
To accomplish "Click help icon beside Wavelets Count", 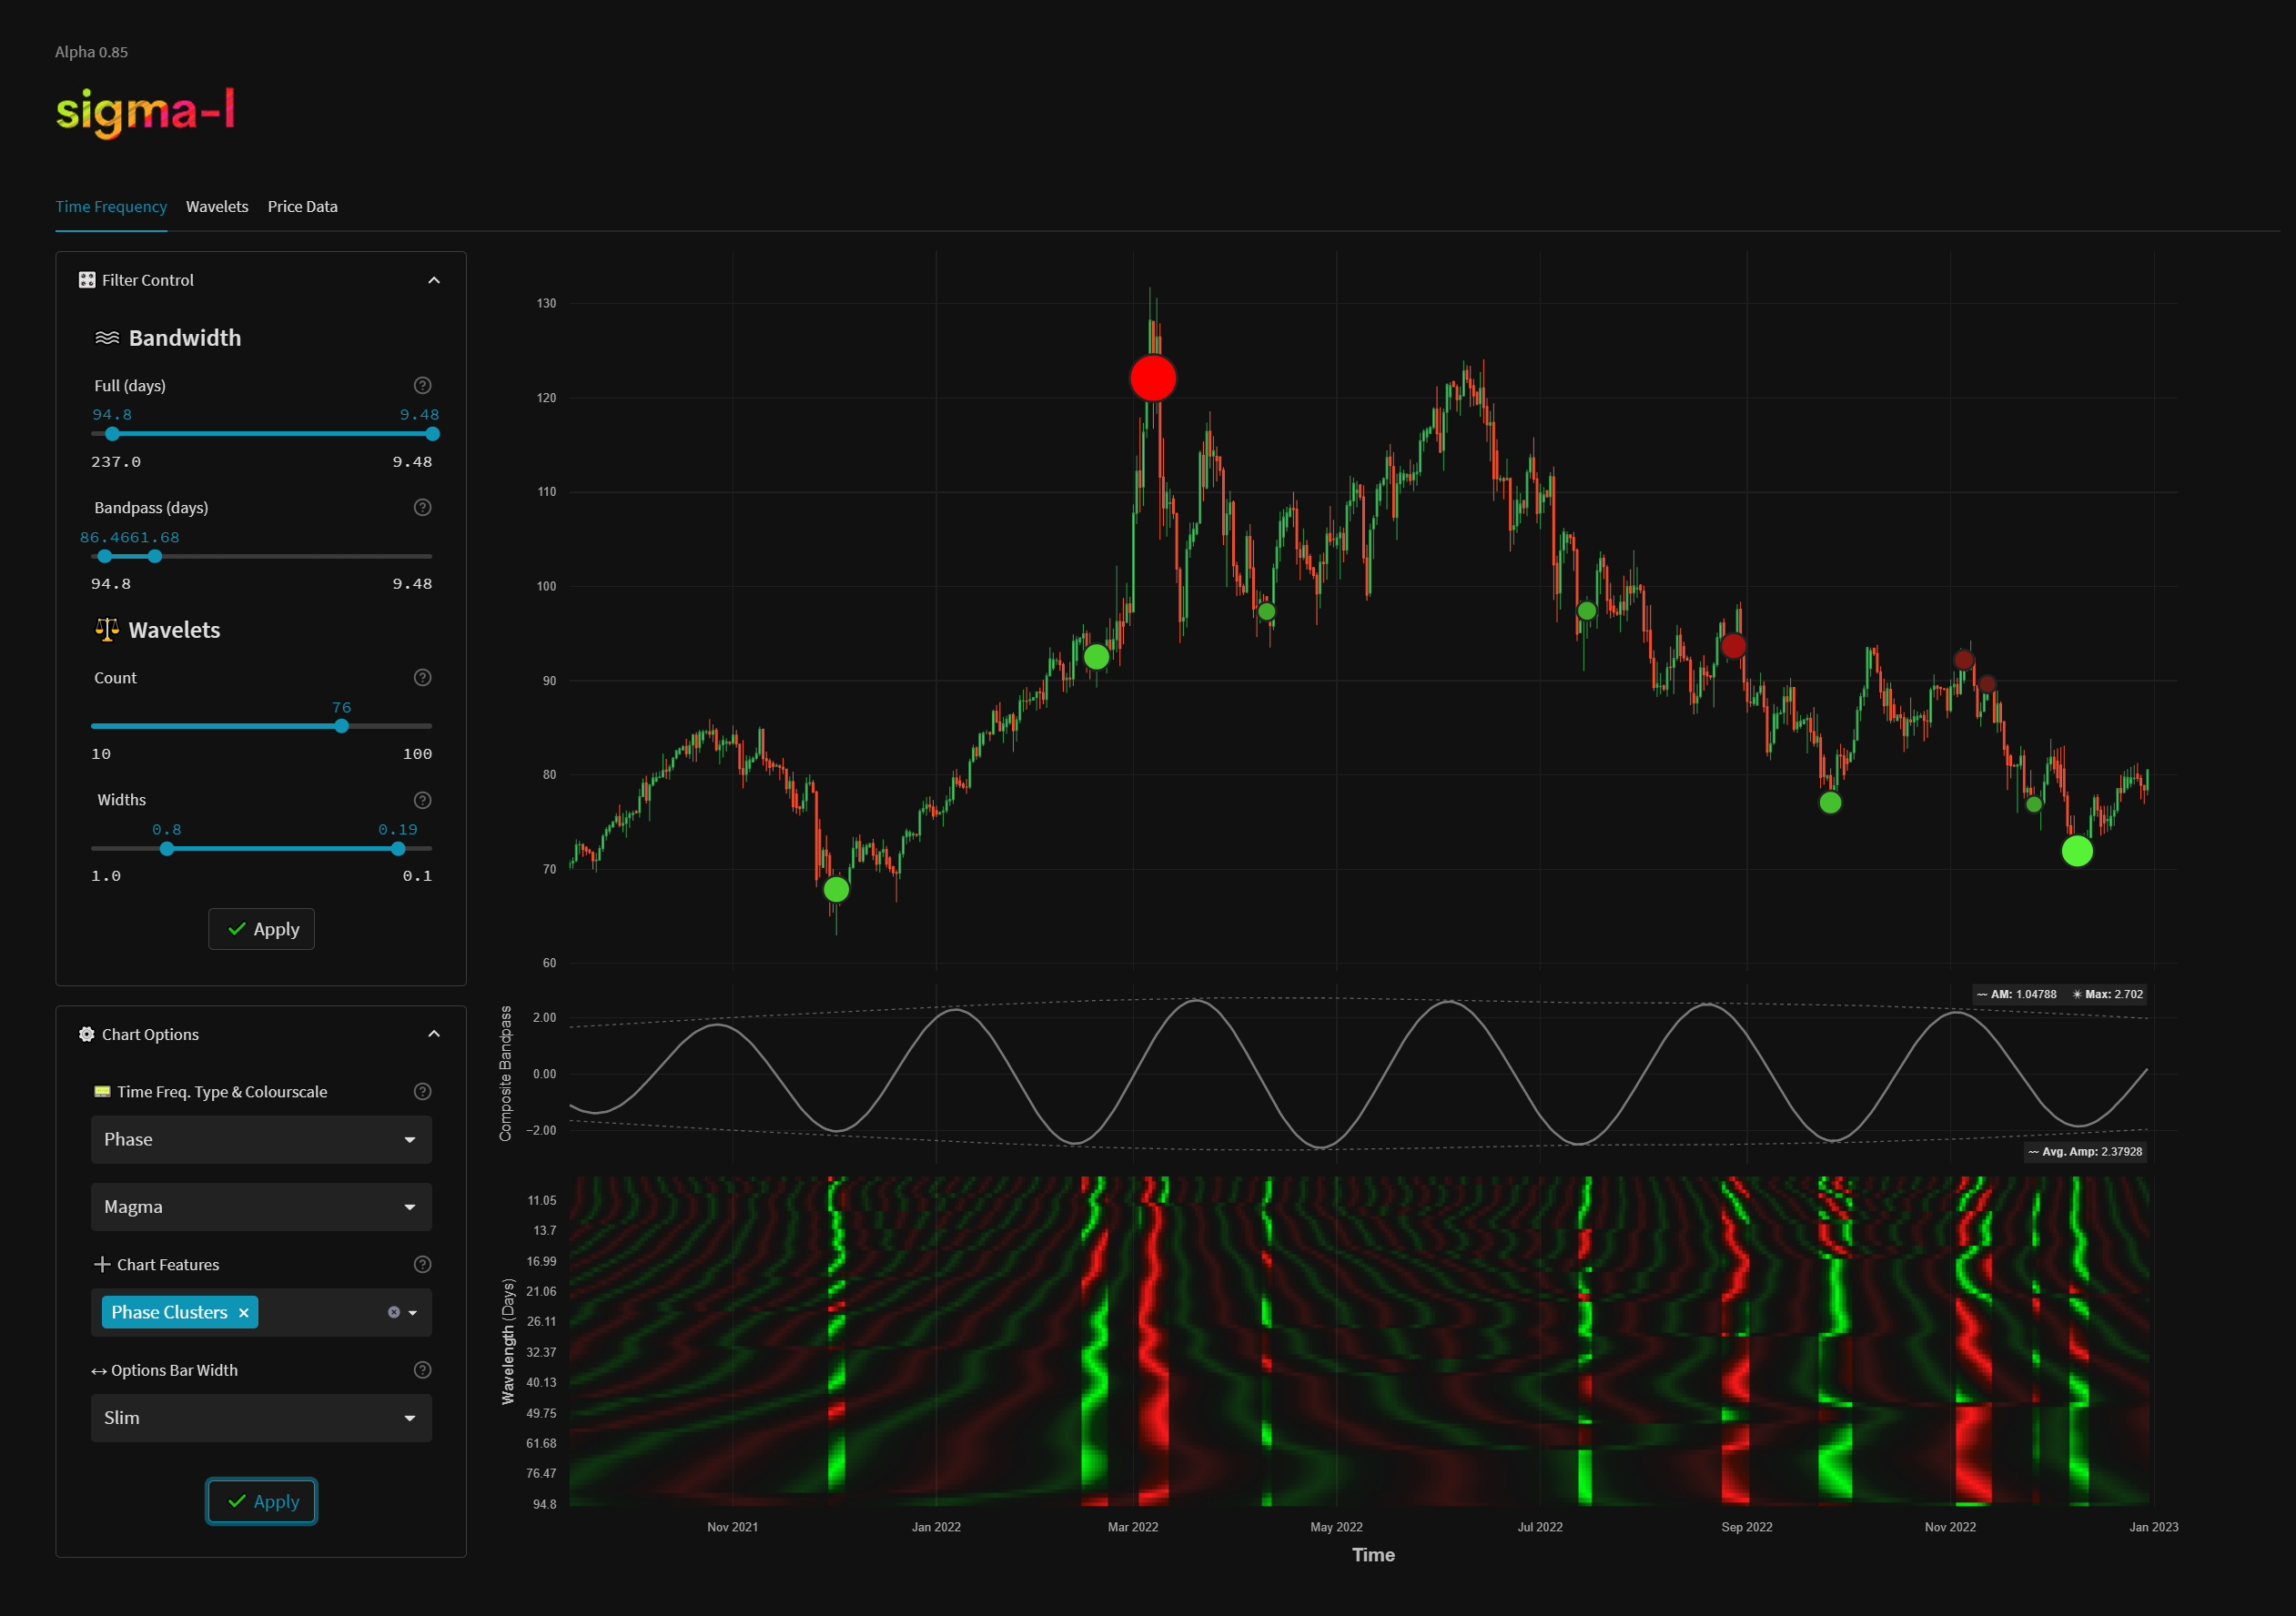I will [x=422, y=678].
